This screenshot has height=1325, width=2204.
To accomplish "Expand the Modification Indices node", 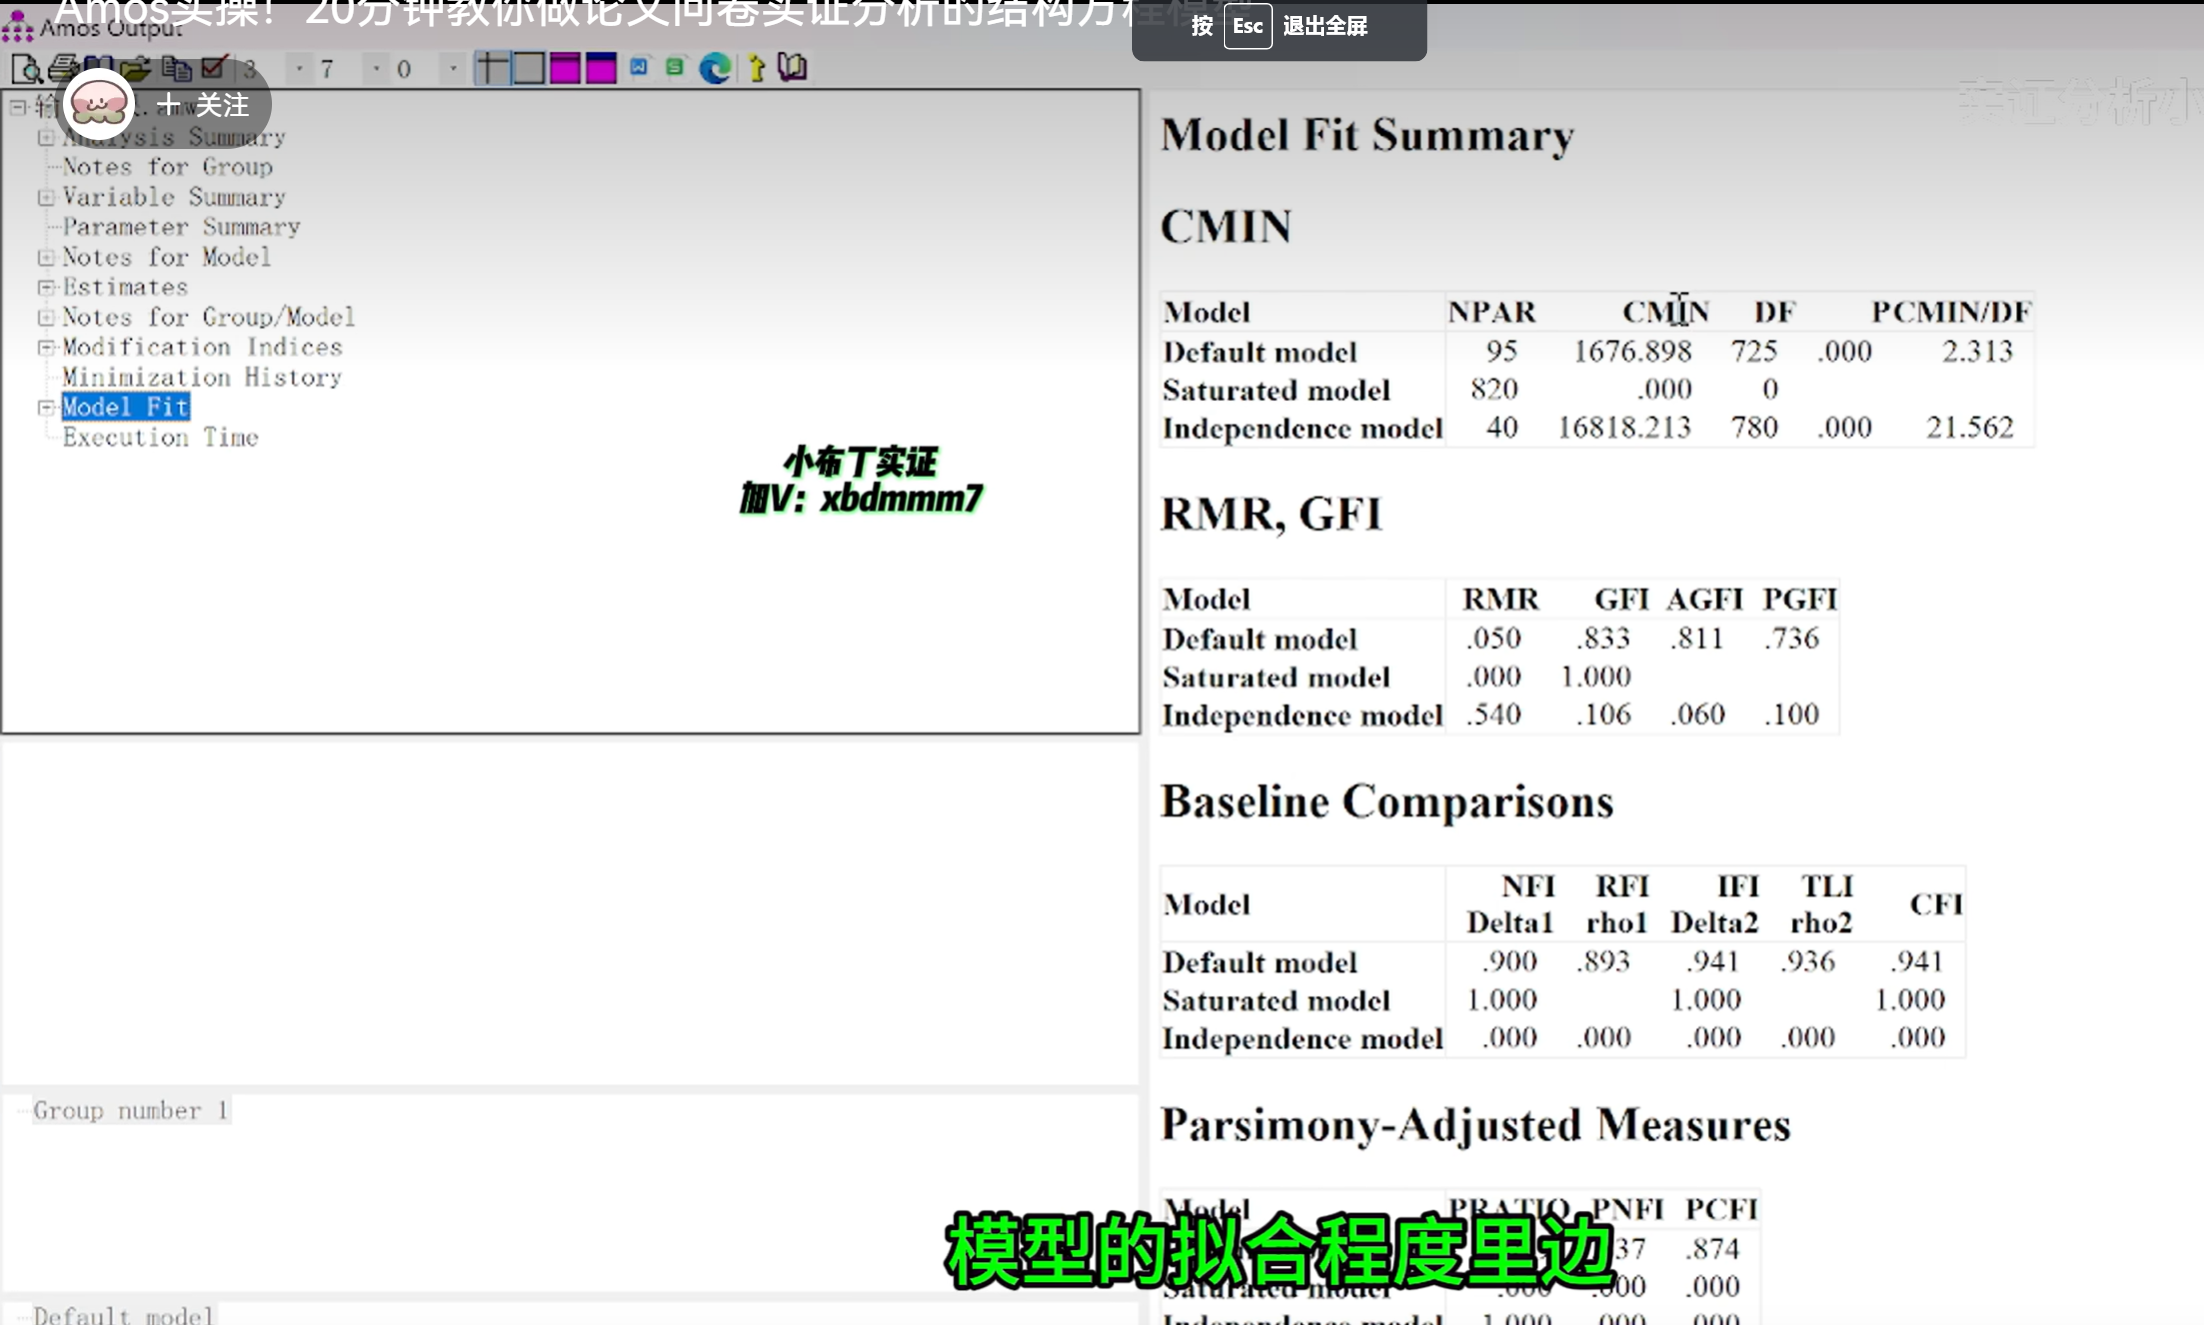I will pyautogui.click(x=46, y=347).
